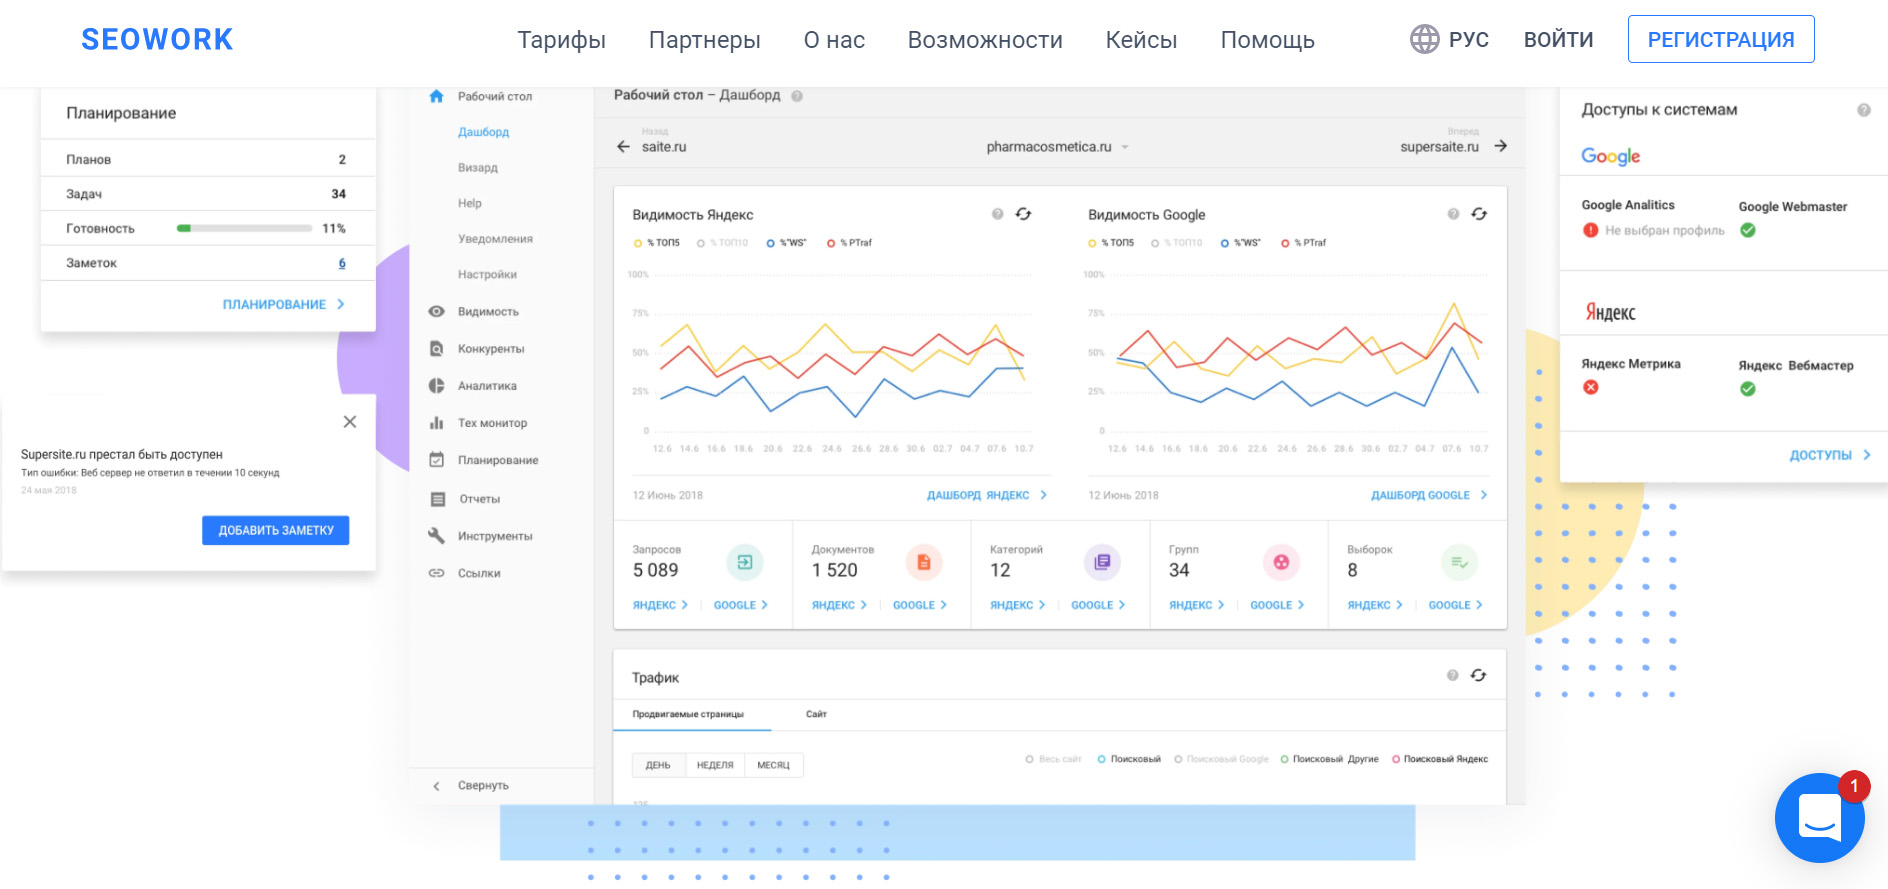Select Help in the sidebar

(x=469, y=203)
